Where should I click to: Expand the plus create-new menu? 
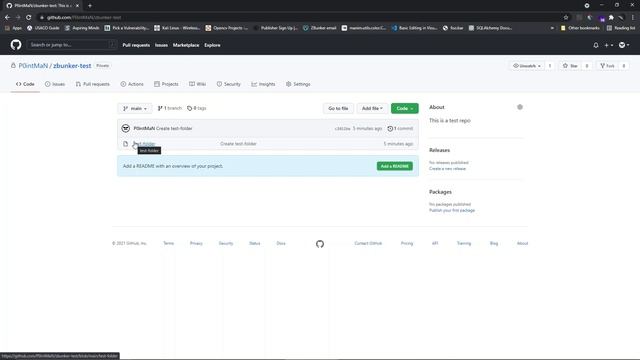(x=609, y=45)
